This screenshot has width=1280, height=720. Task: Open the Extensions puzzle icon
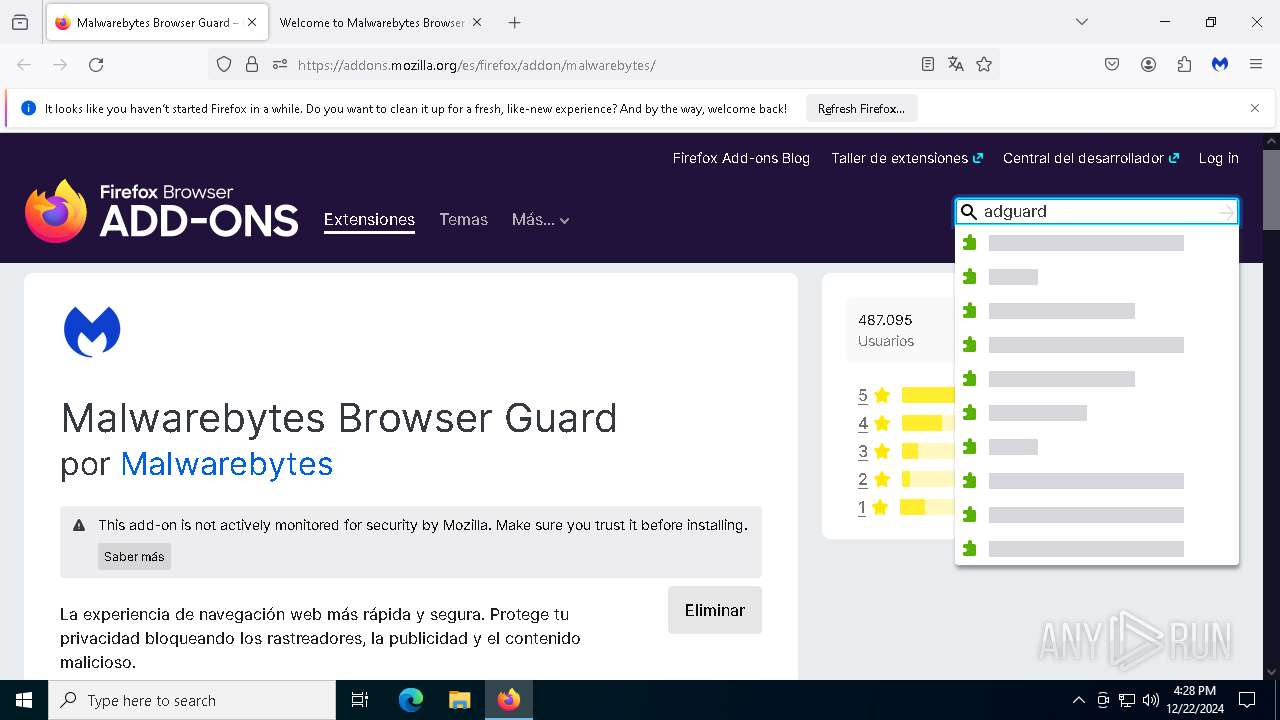pos(1184,65)
